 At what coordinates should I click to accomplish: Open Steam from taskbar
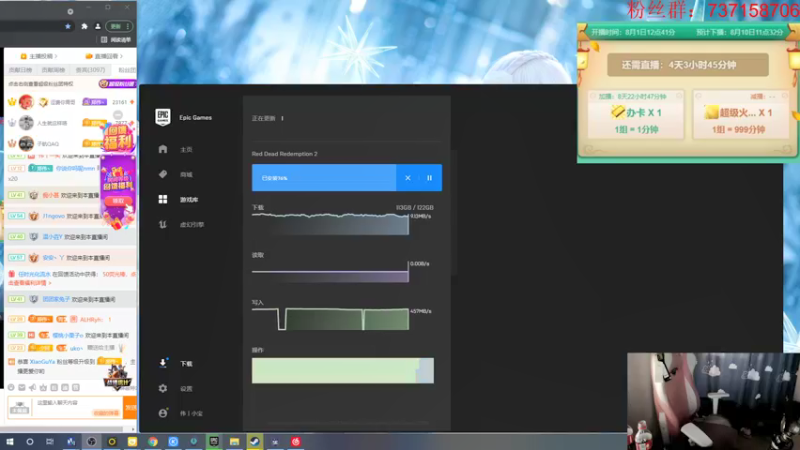click(255, 441)
